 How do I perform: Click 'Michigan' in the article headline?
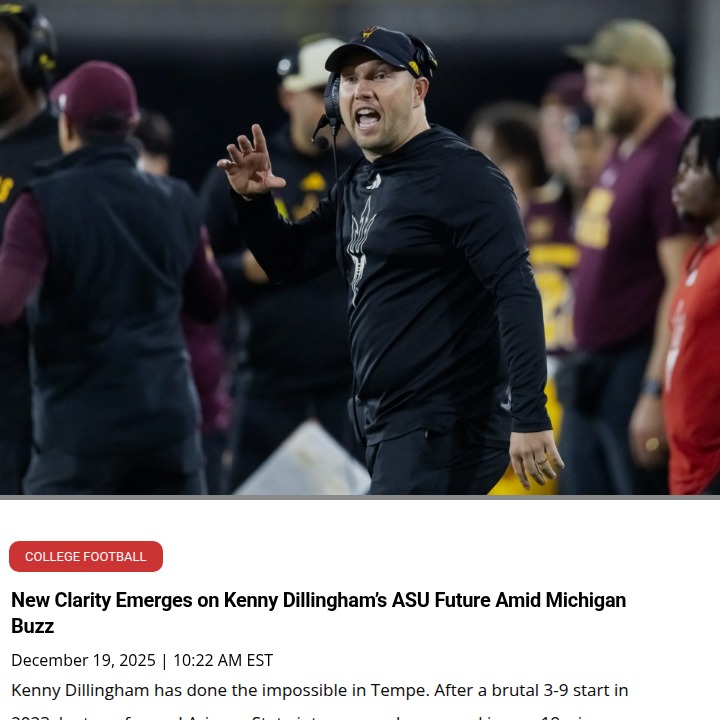[585, 600]
